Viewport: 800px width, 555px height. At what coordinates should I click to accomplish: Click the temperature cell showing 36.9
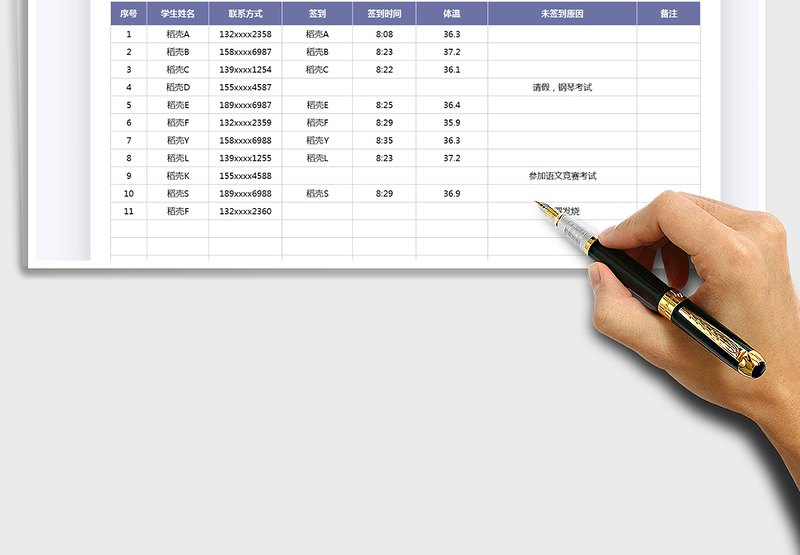coord(451,193)
